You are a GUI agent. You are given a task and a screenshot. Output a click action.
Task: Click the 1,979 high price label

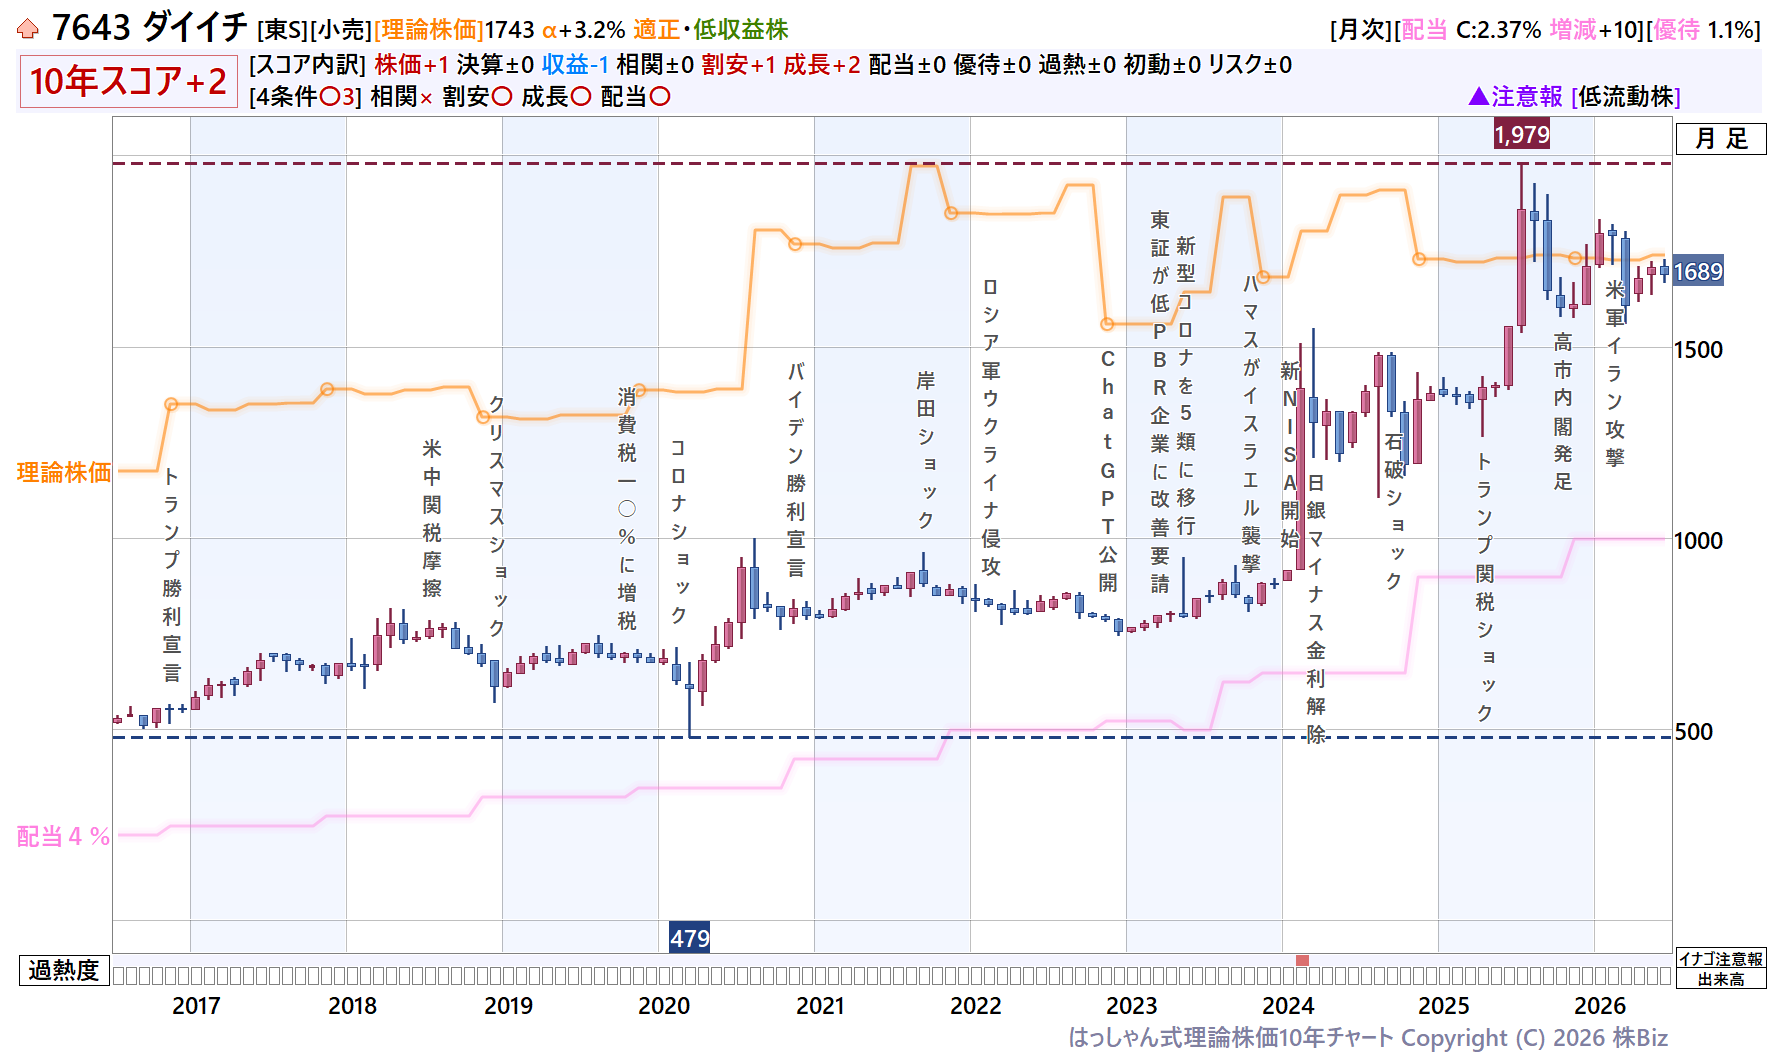point(1522,134)
